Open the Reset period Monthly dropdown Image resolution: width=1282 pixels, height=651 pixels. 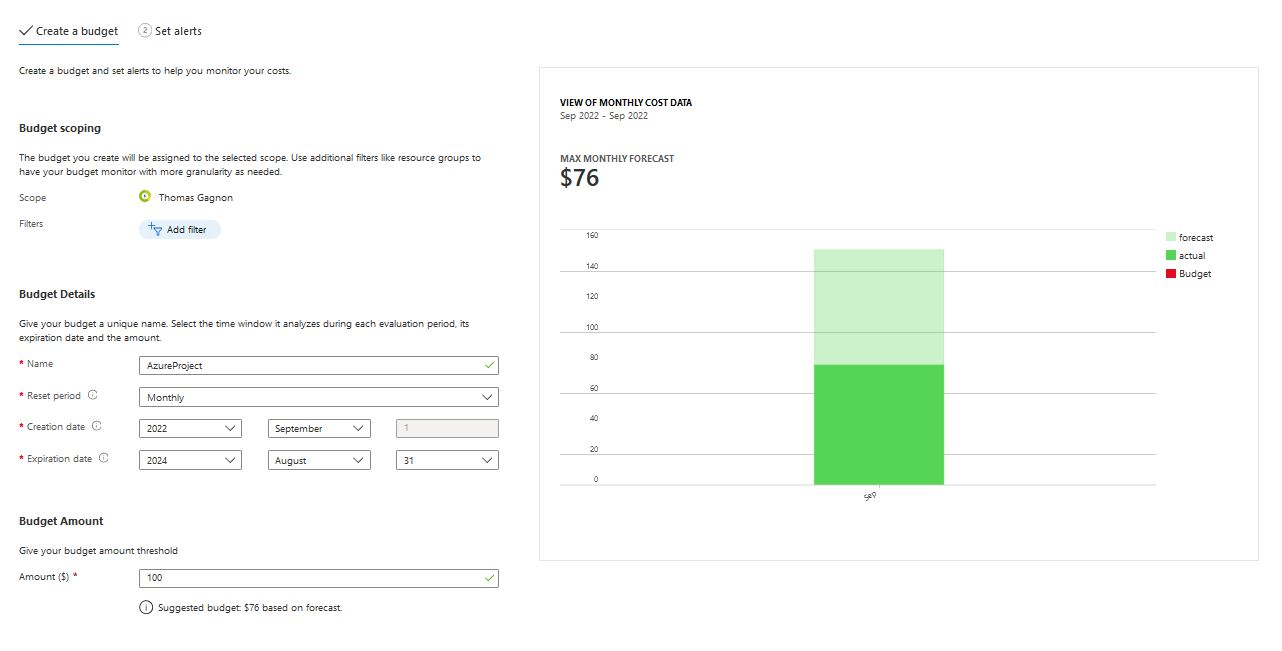click(x=318, y=397)
